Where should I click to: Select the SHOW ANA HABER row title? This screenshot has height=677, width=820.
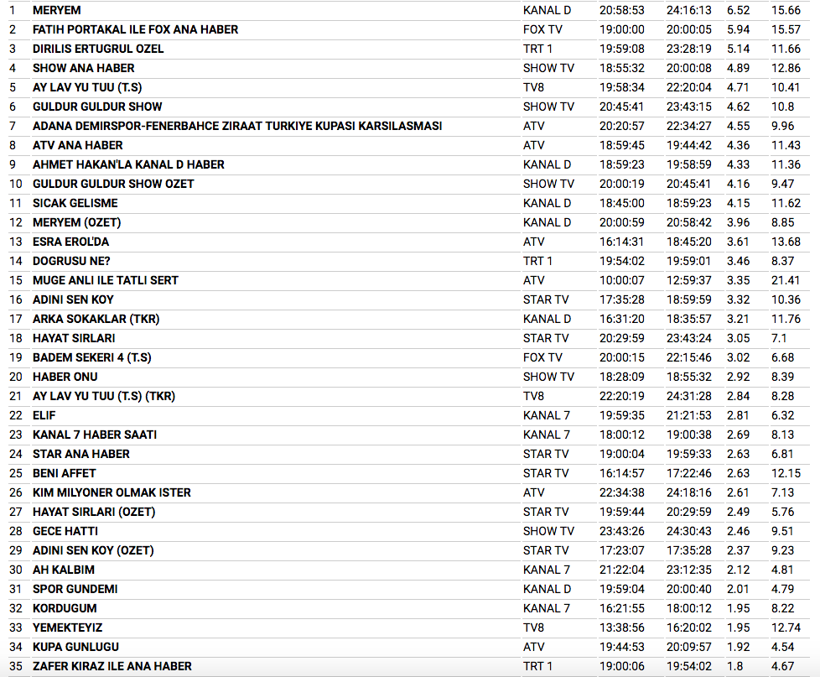[x=84, y=68]
